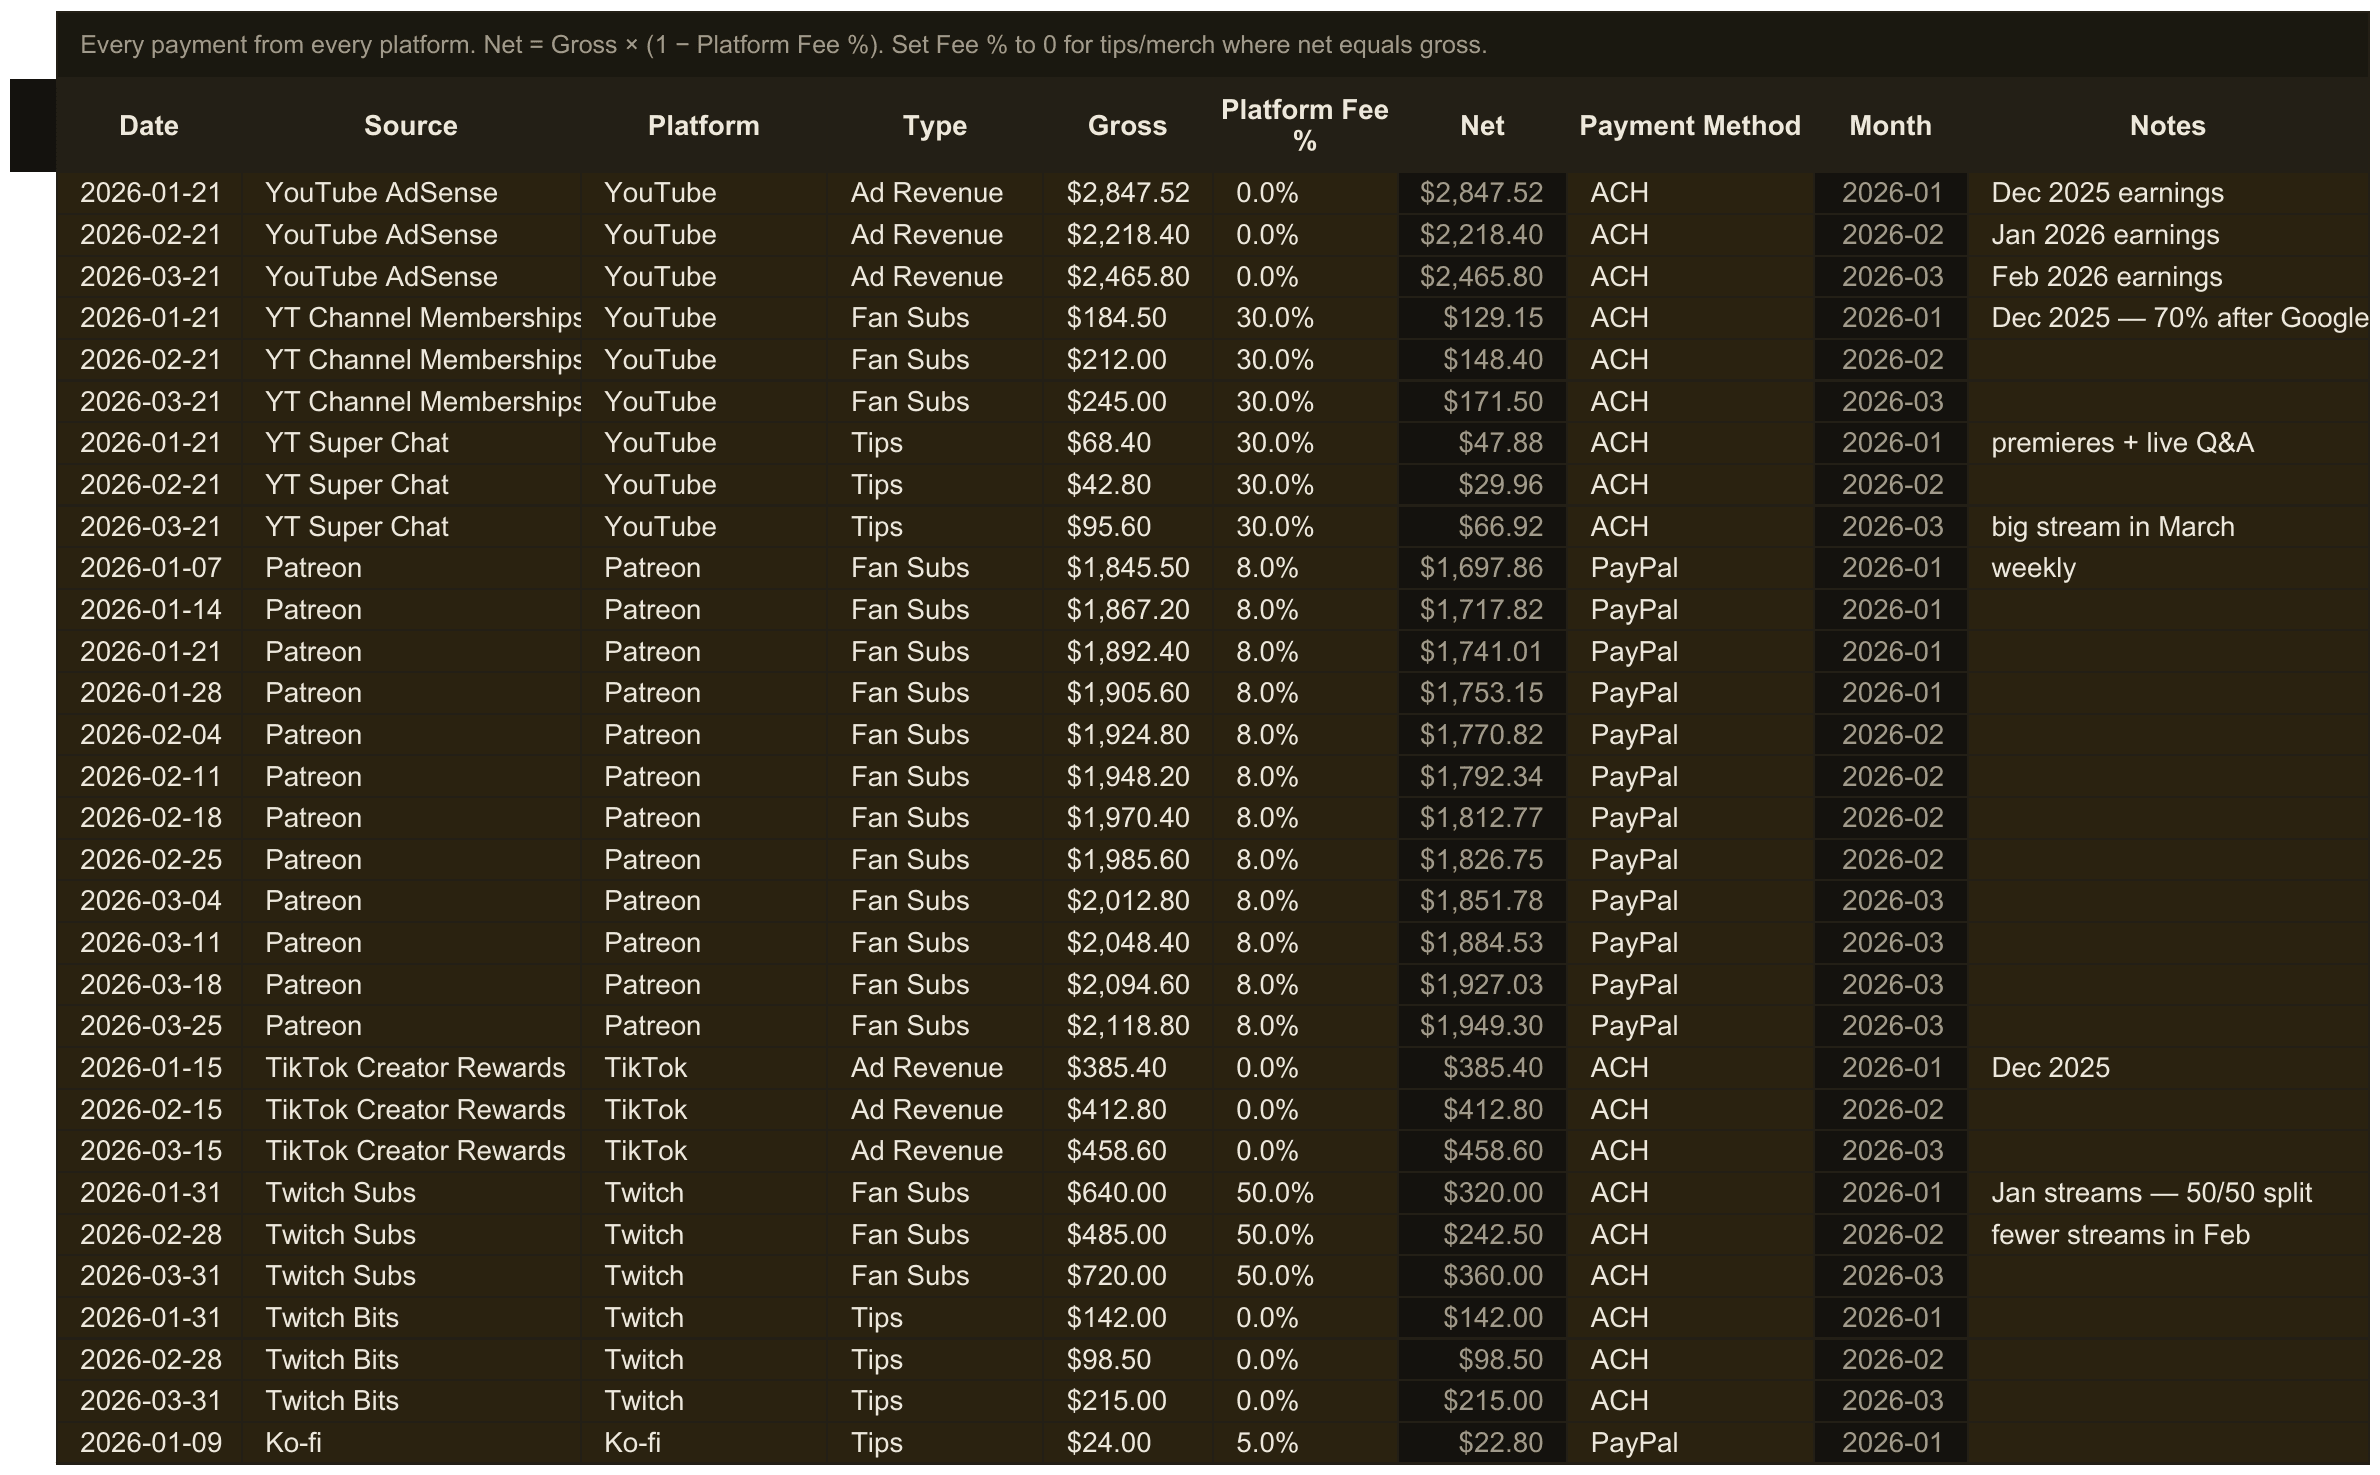
Task: Click the note 'big stream in March'
Action: pyautogui.click(x=2112, y=527)
